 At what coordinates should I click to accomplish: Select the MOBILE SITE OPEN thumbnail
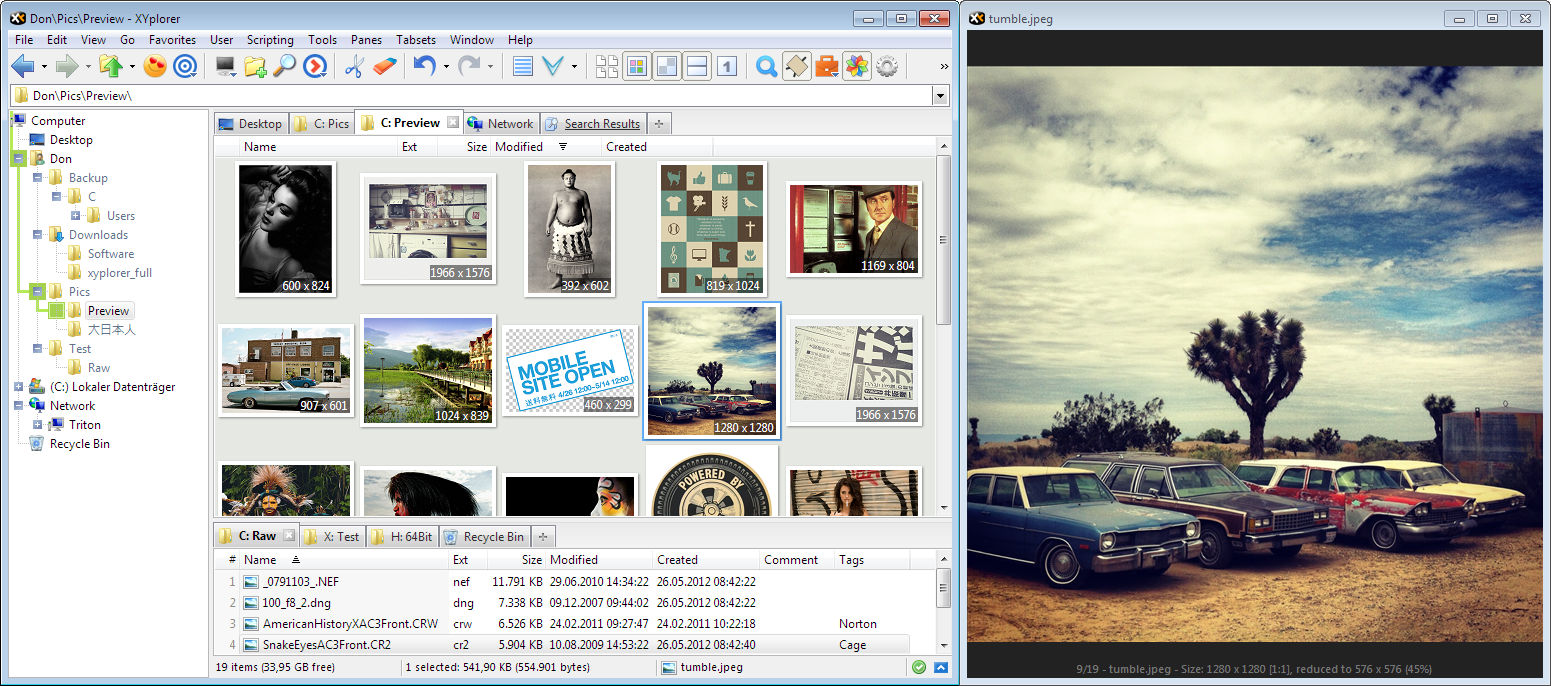(x=568, y=371)
